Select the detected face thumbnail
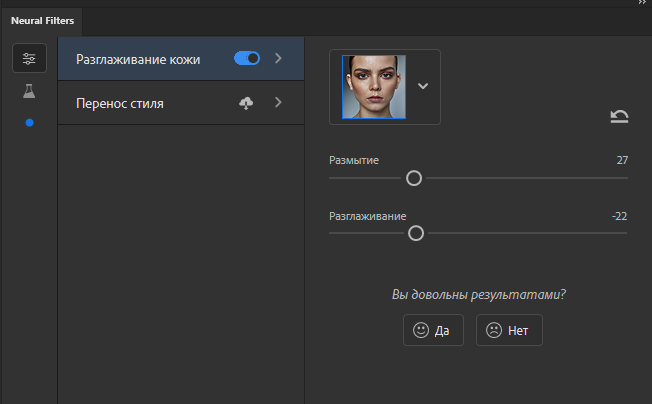Screen dimensions: 652x404 click(x=374, y=87)
